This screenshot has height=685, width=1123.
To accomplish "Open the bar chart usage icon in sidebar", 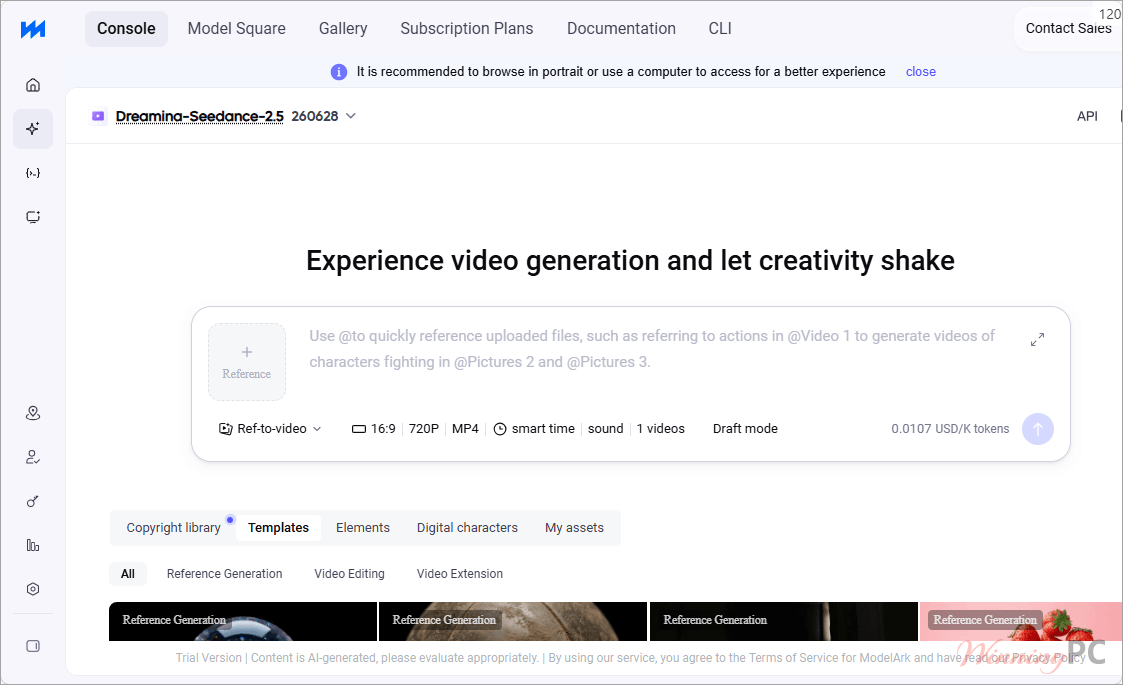I will tap(33, 545).
